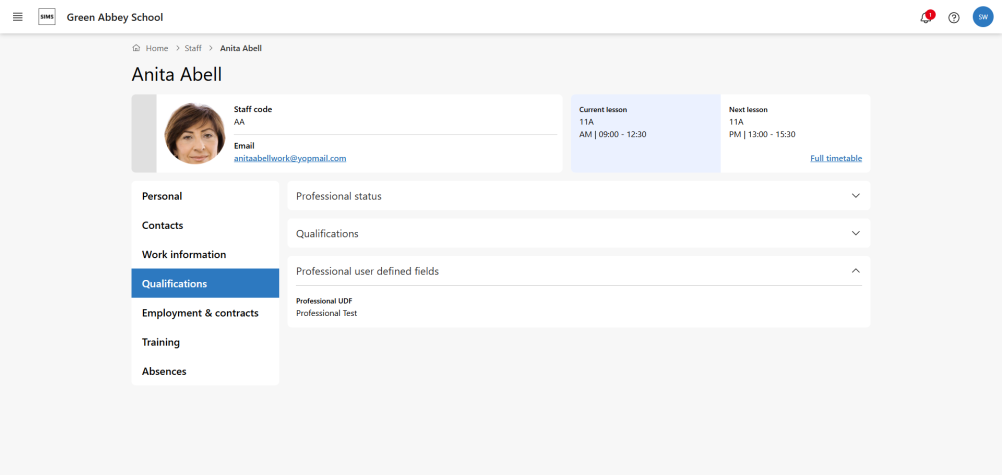1002x475 pixels.
Task: Open the SW user avatar menu
Action: pos(982,17)
